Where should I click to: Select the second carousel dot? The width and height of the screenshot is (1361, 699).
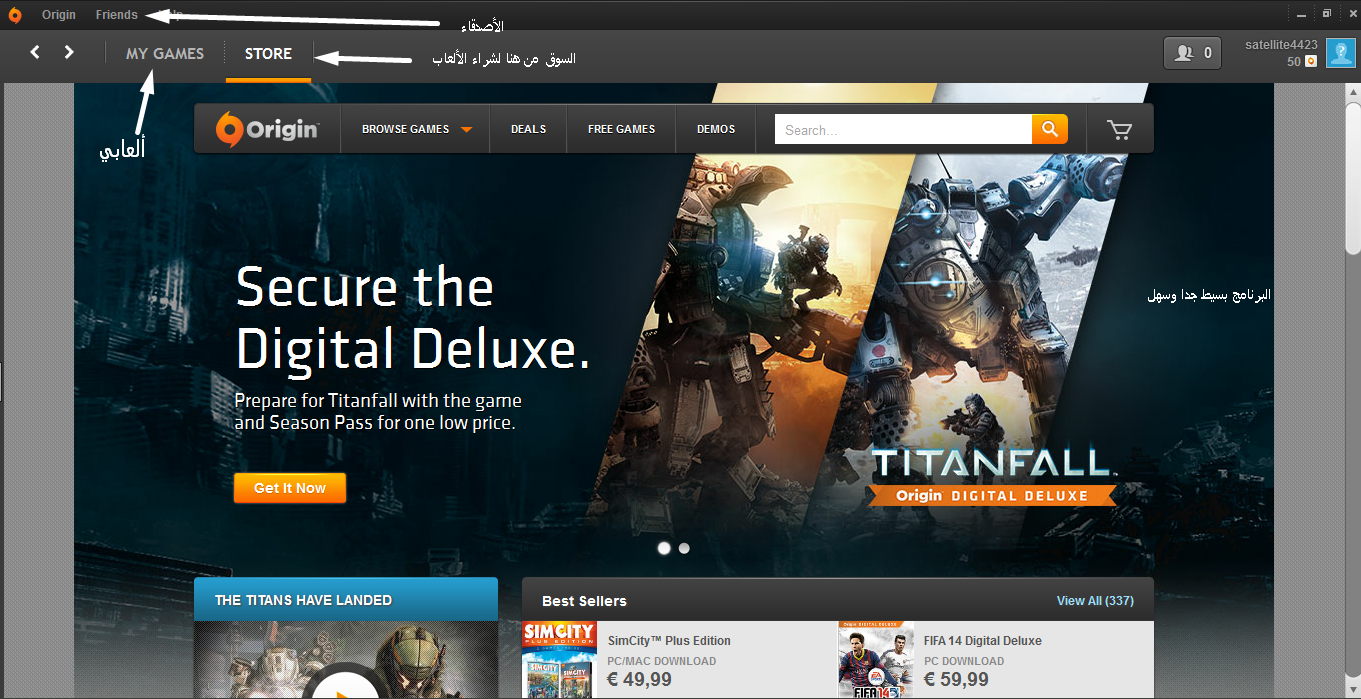point(684,548)
